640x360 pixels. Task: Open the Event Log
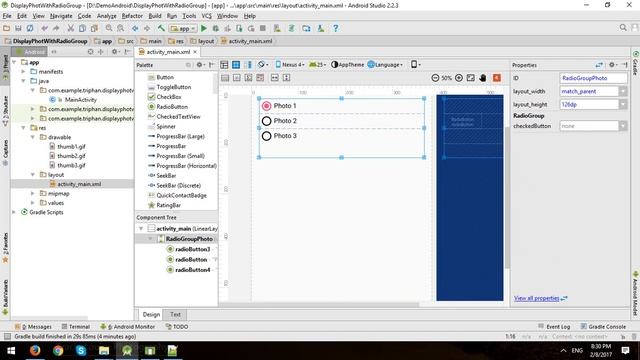[x=554, y=327]
